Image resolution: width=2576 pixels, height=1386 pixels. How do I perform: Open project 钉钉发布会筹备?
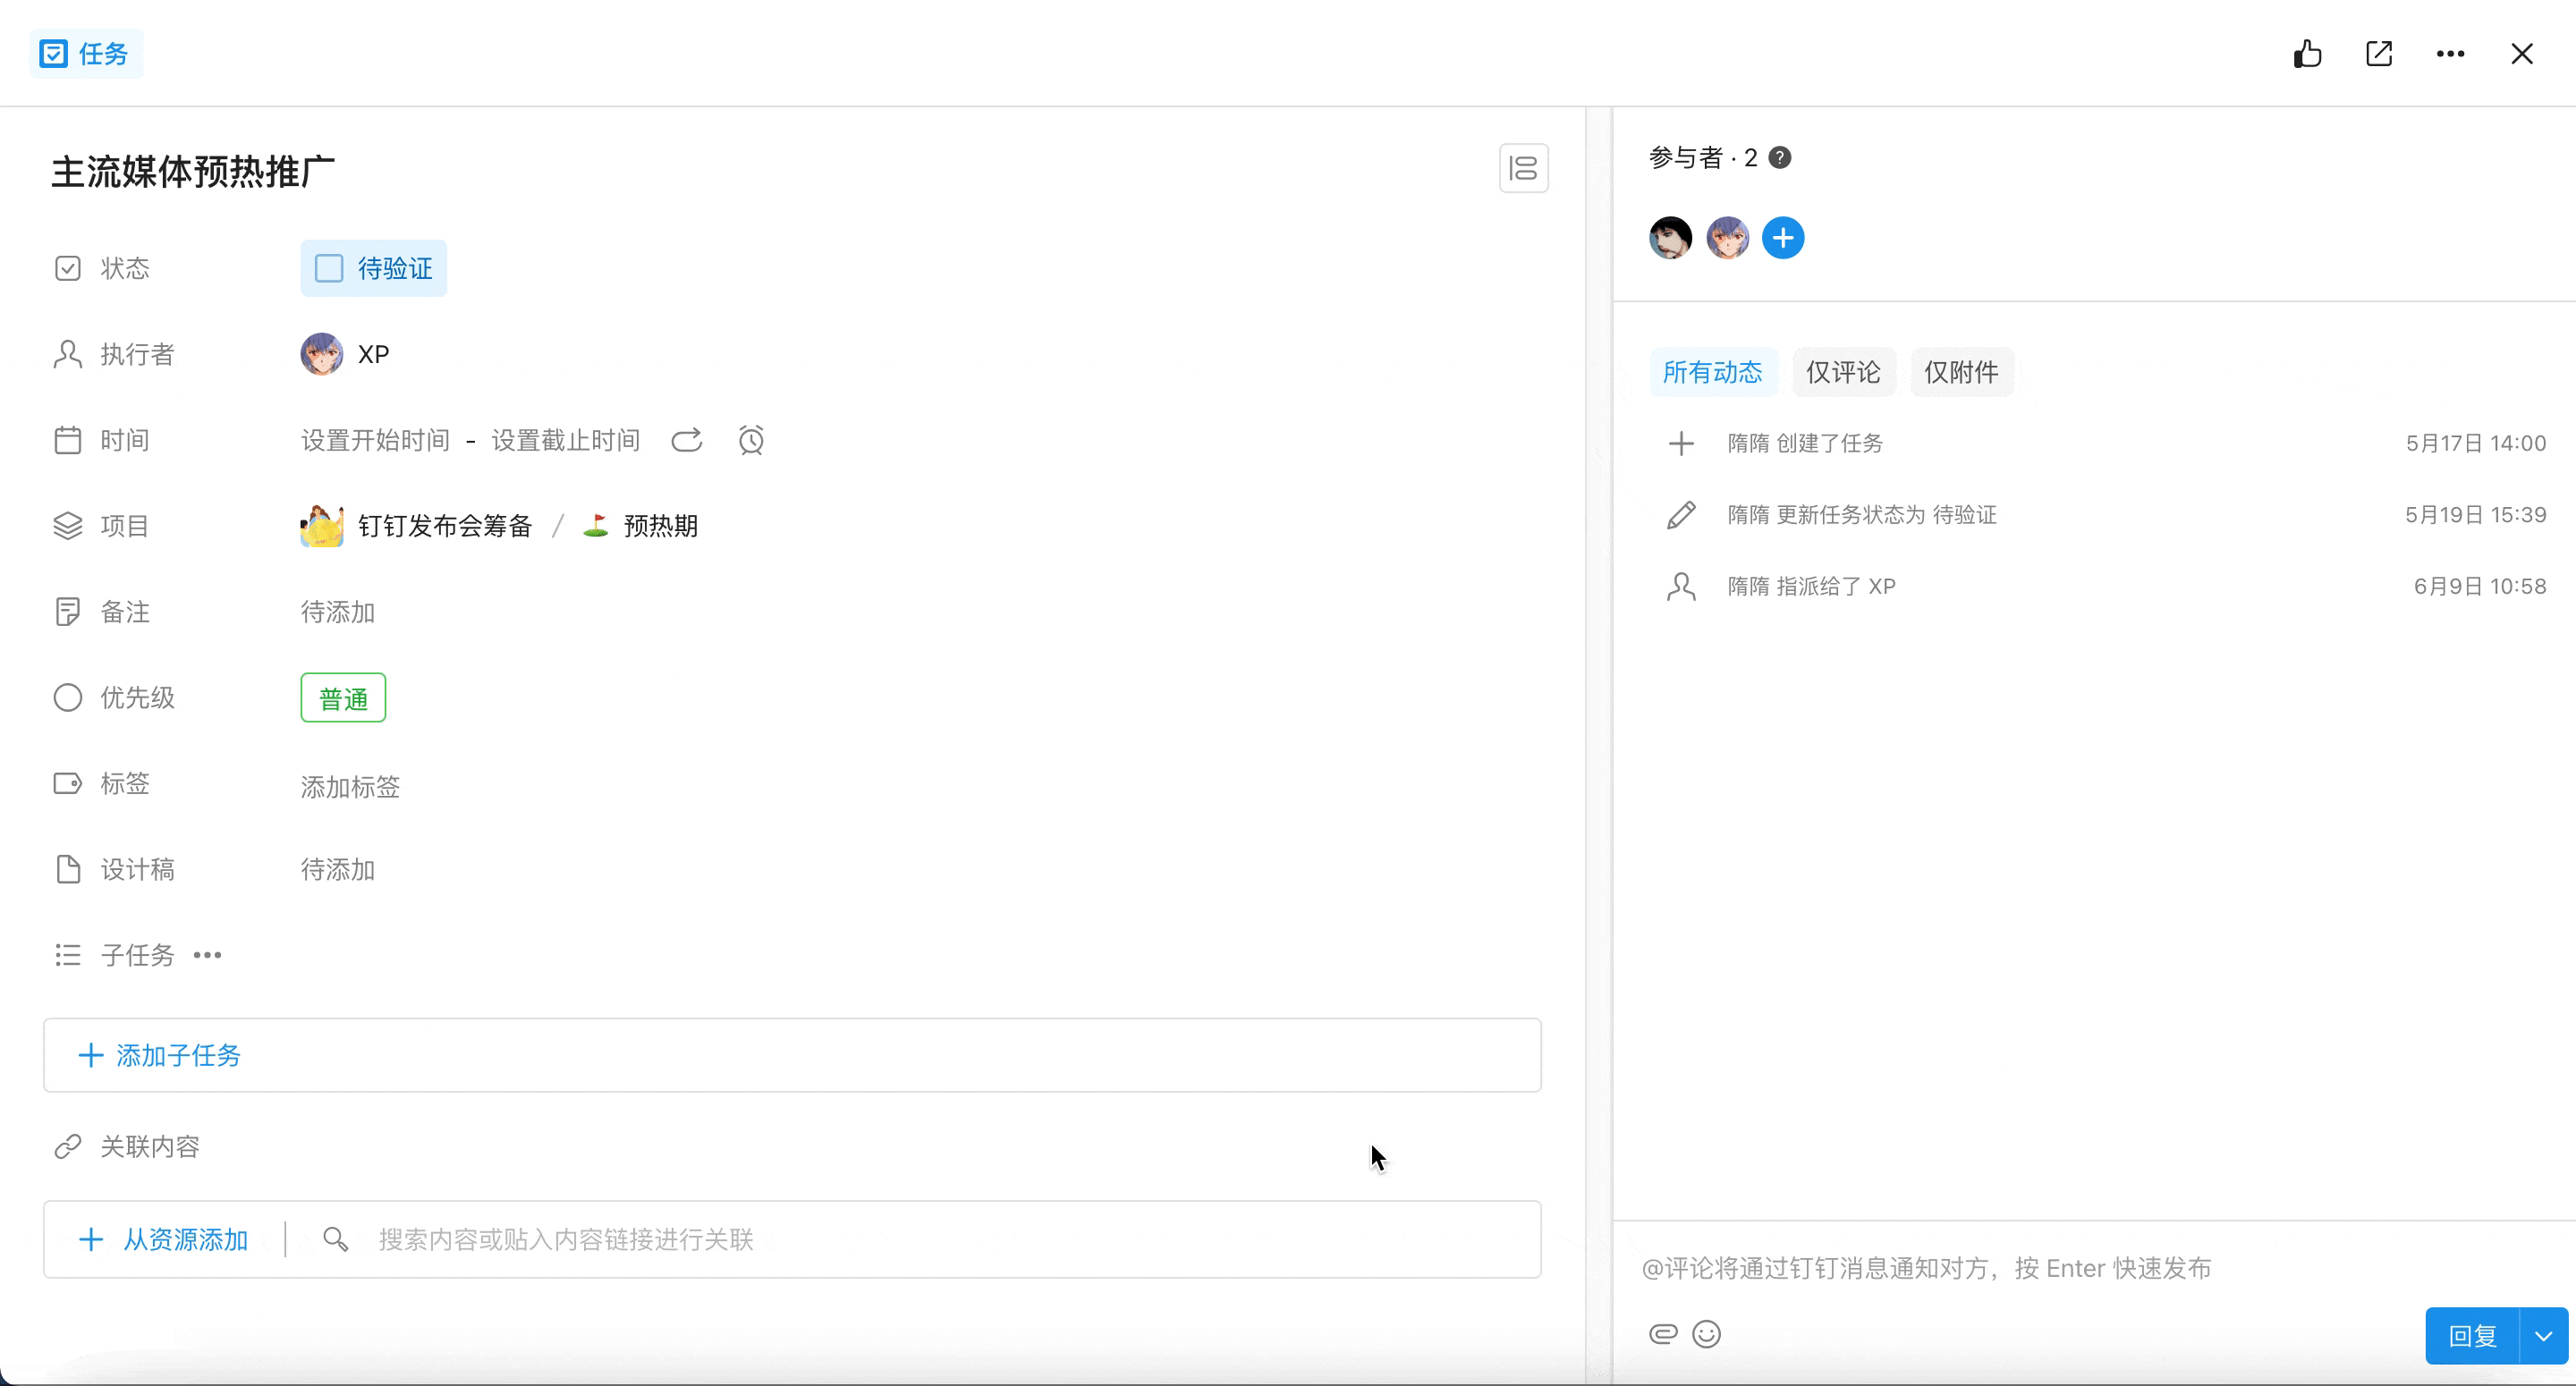(x=445, y=526)
